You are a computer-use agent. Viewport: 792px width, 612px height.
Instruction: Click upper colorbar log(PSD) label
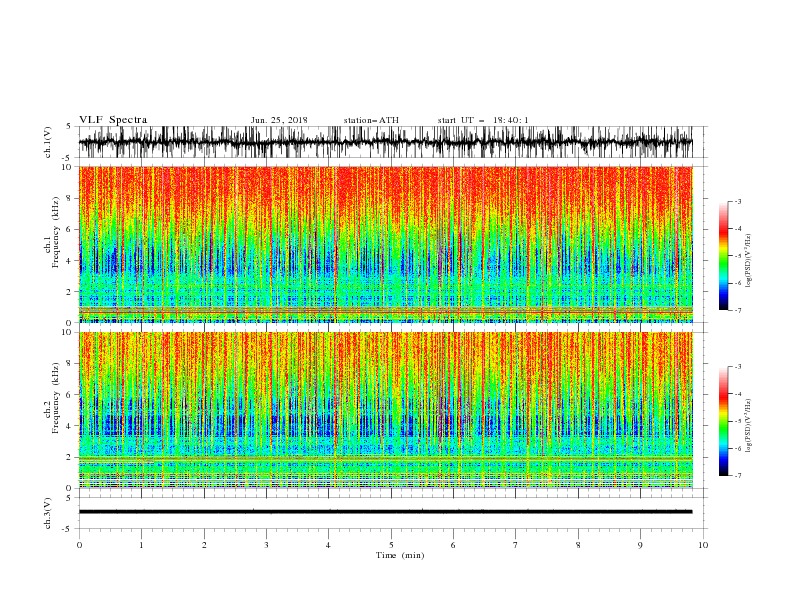click(748, 261)
